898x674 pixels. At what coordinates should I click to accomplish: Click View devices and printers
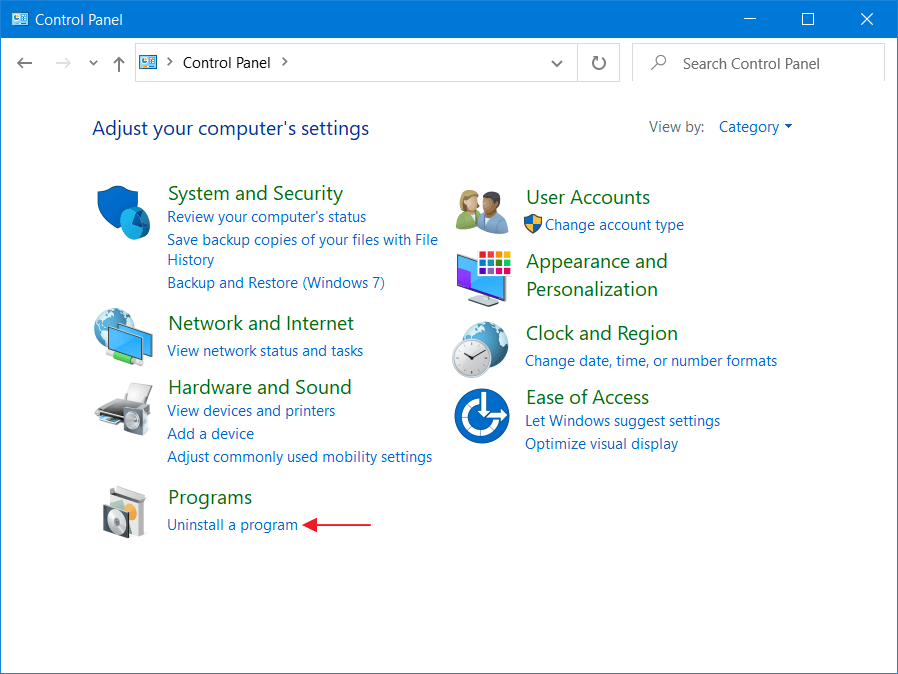pos(251,411)
